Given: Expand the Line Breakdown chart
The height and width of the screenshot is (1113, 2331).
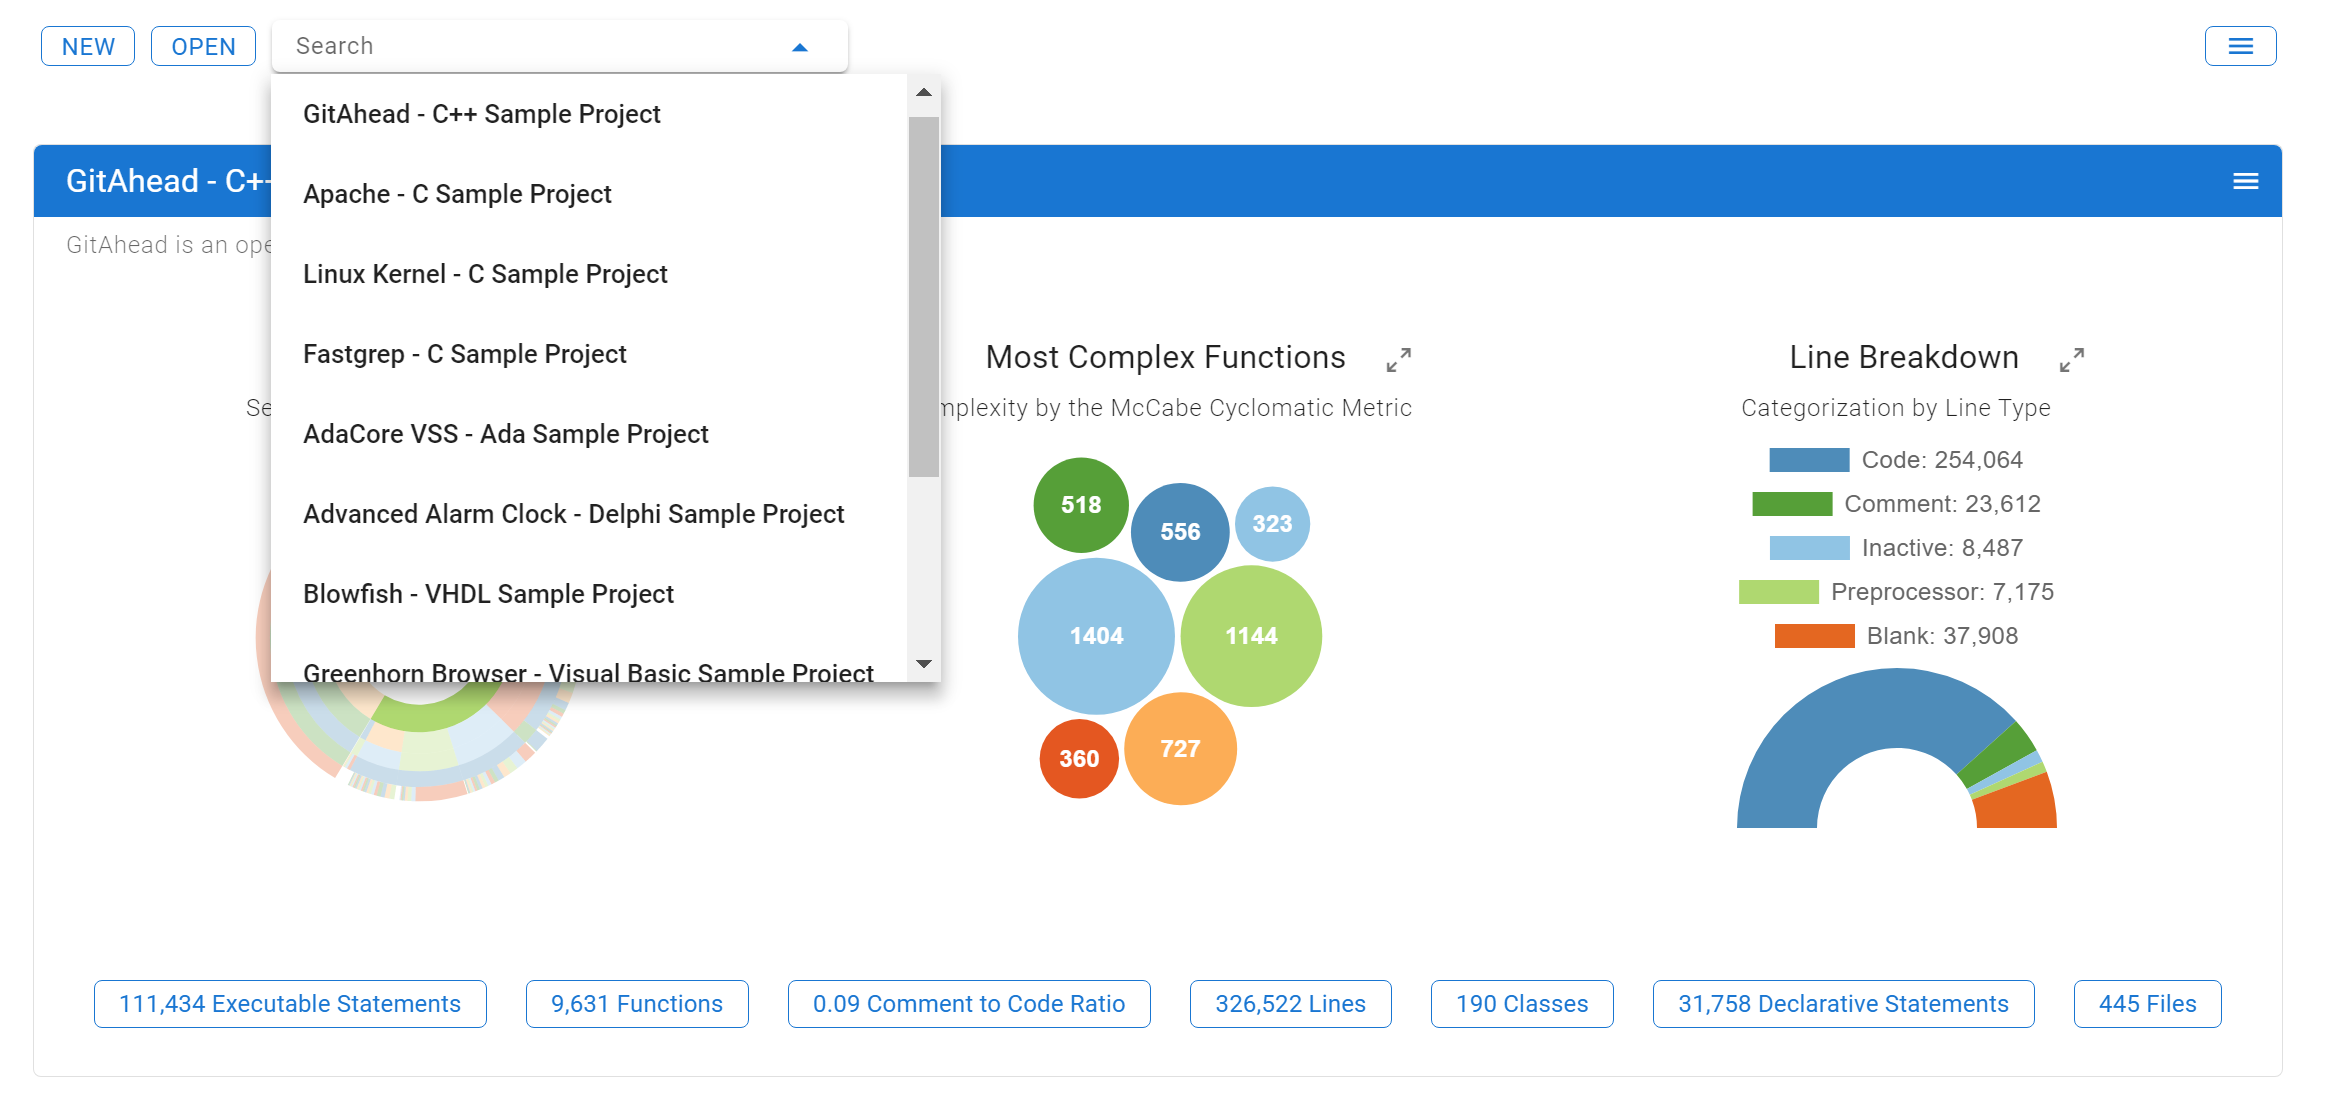Looking at the screenshot, I should point(2071,360).
